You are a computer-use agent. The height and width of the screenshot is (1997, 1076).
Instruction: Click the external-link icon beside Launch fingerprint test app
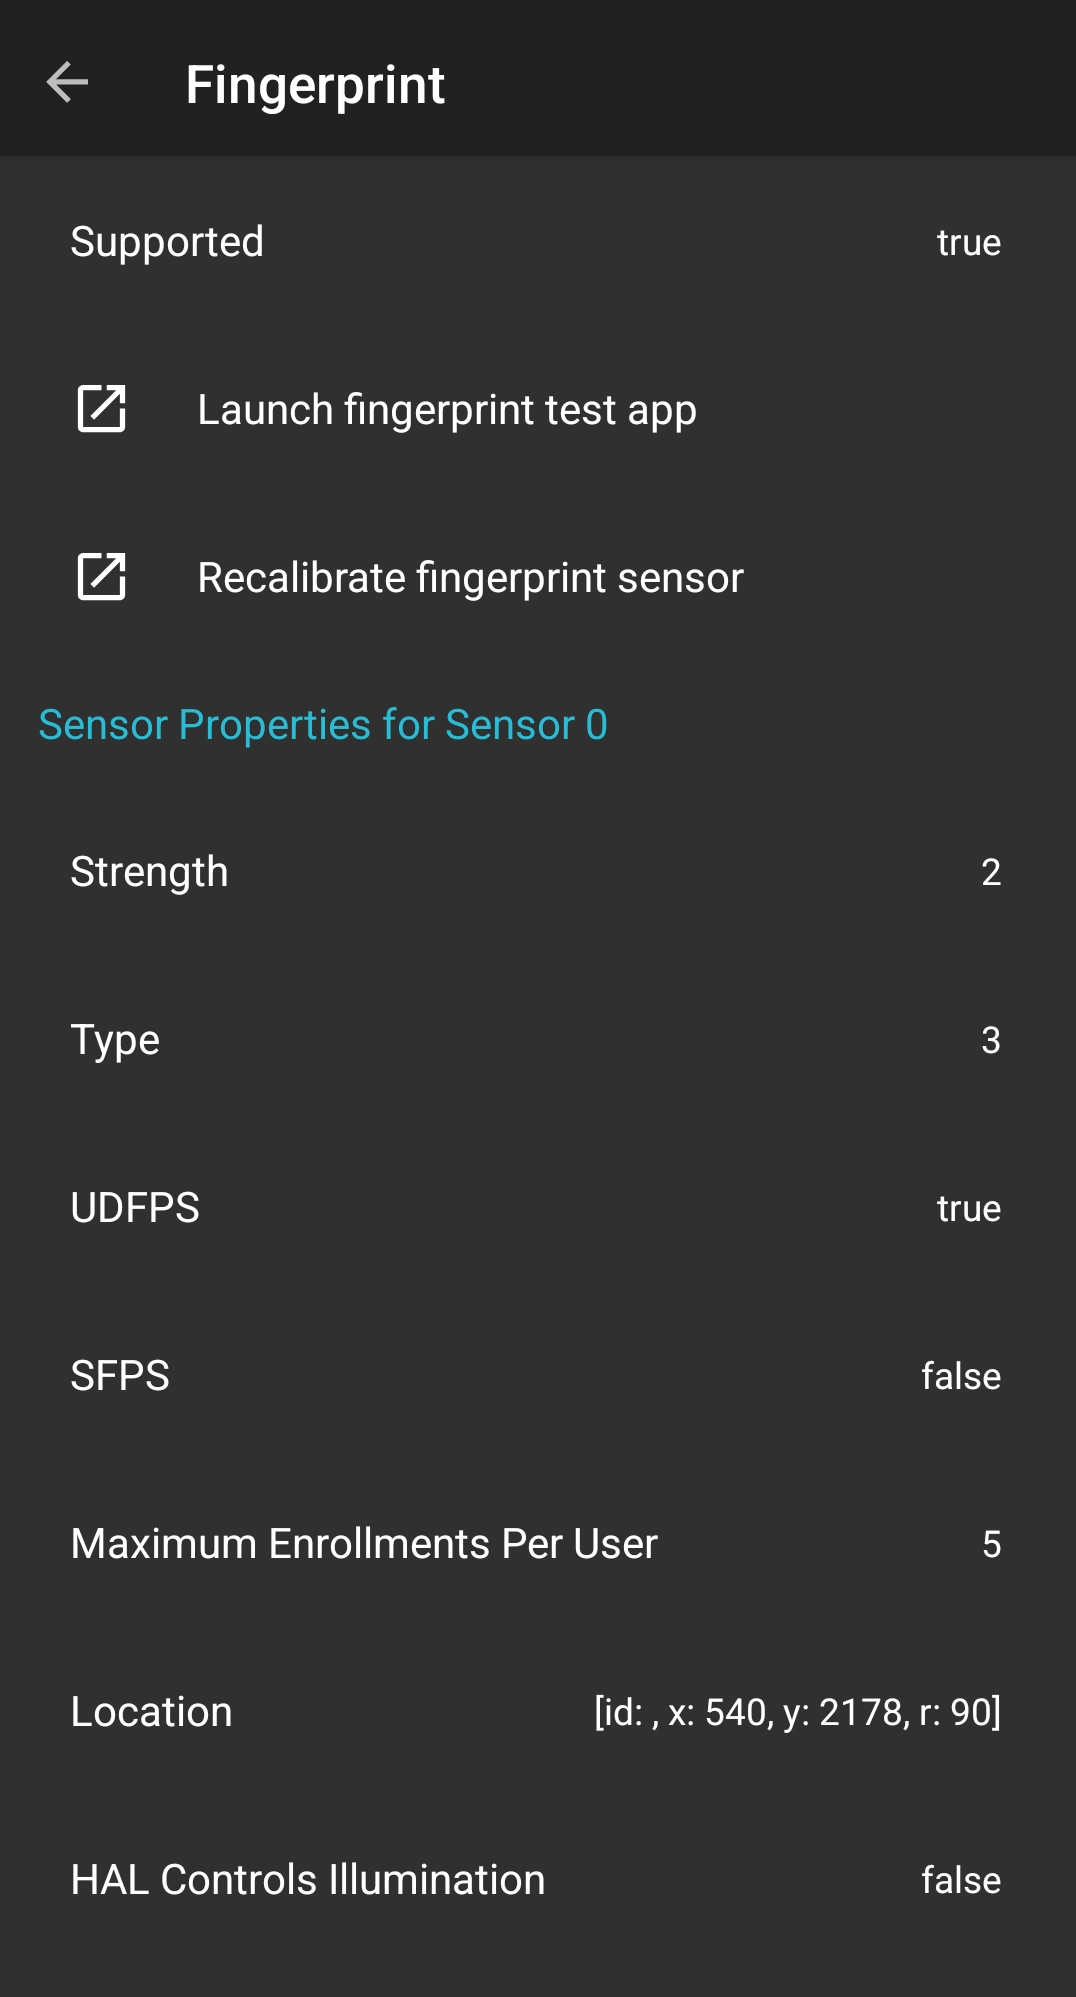coord(102,409)
